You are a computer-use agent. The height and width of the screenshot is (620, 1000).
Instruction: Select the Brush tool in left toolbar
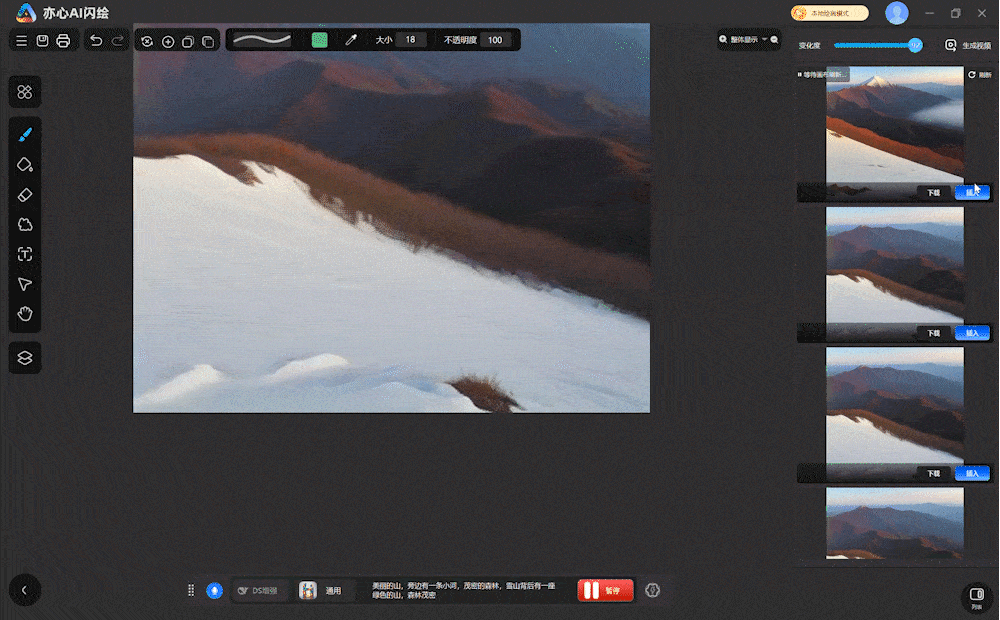pyautogui.click(x=25, y=134)
